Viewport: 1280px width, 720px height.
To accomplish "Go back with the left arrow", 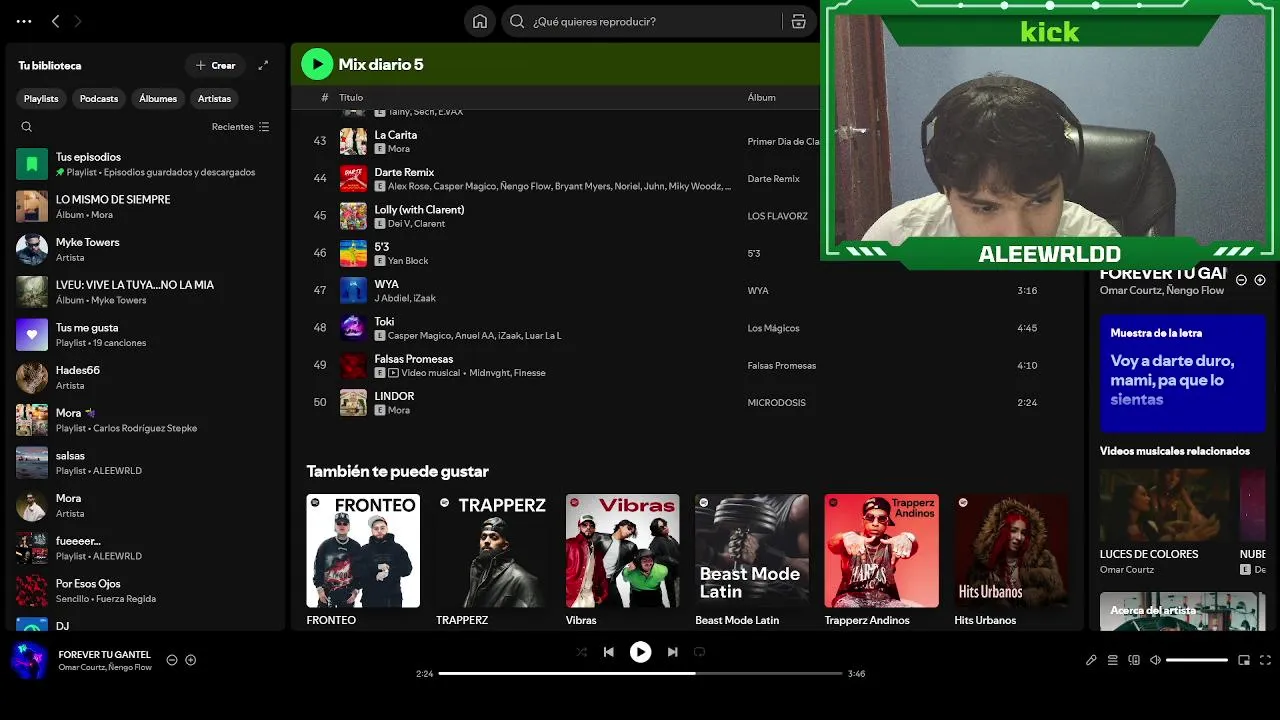I will (56, 21).
